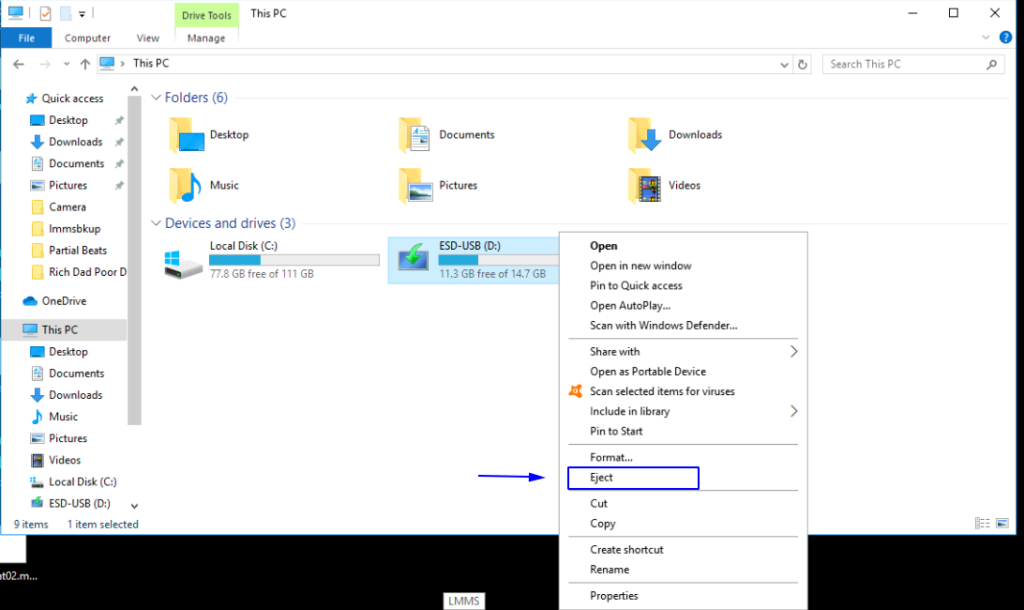This screenshot has height=610, width=1024.
Task: Open the Manage tab under Drive Tools
Action: [x=206, y=38]
